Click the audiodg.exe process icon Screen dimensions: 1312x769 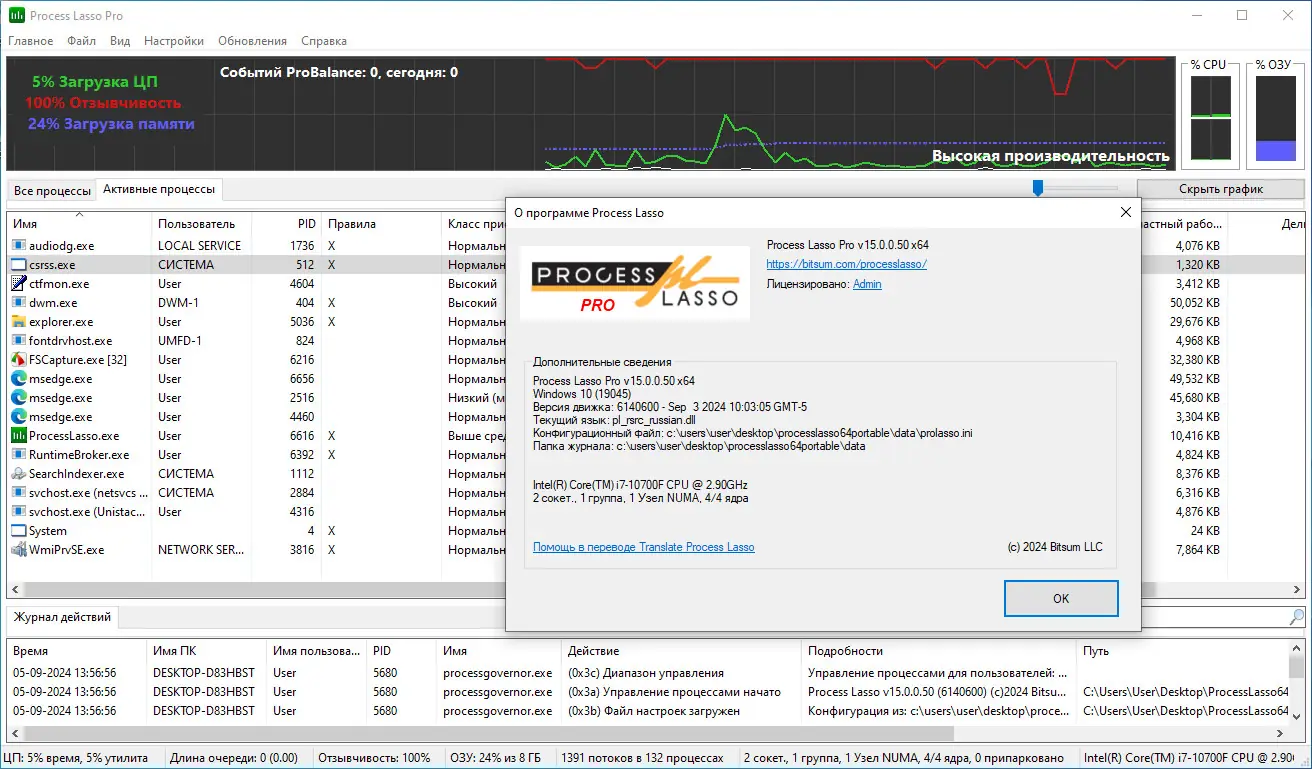tap(19, 245)
